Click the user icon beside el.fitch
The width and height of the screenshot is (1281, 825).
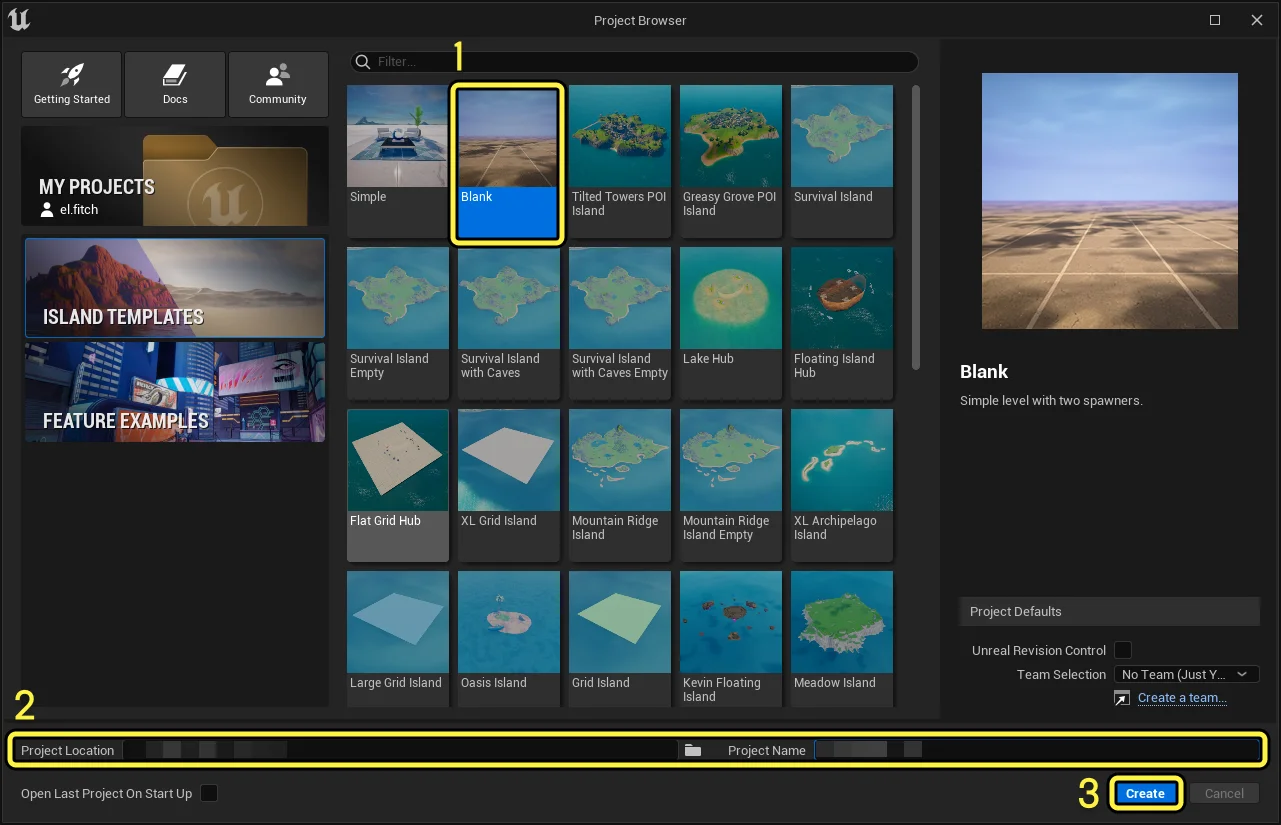click(x=47, y=210)
